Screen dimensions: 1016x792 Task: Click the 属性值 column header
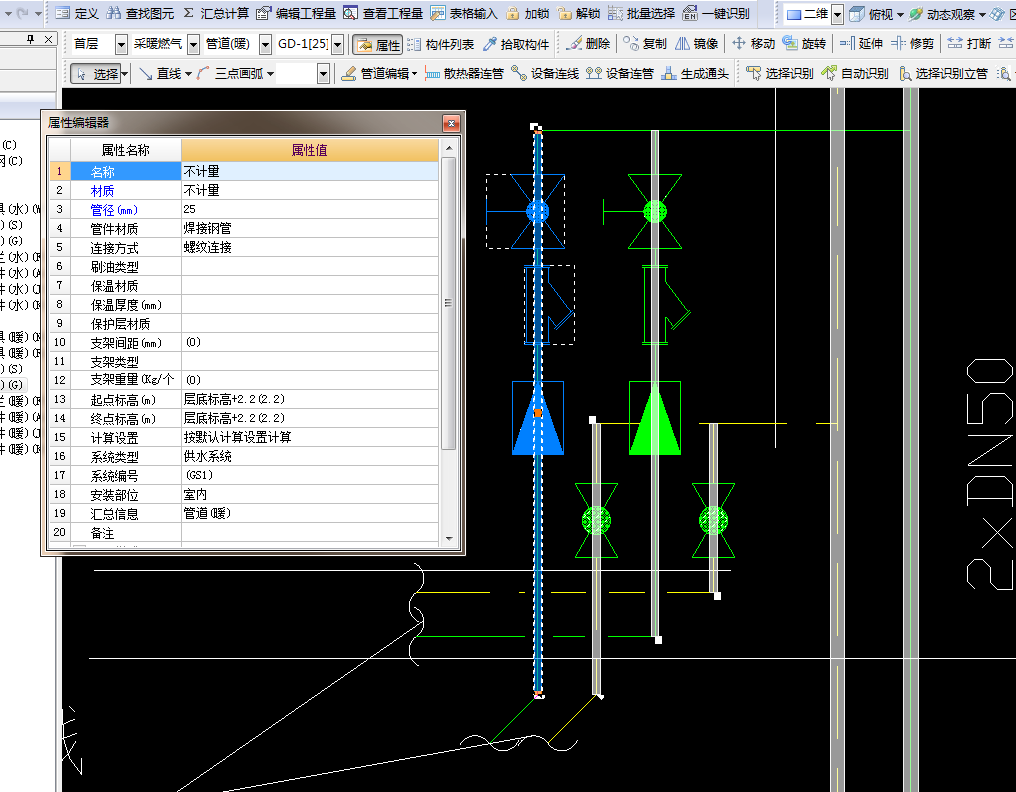310,150
